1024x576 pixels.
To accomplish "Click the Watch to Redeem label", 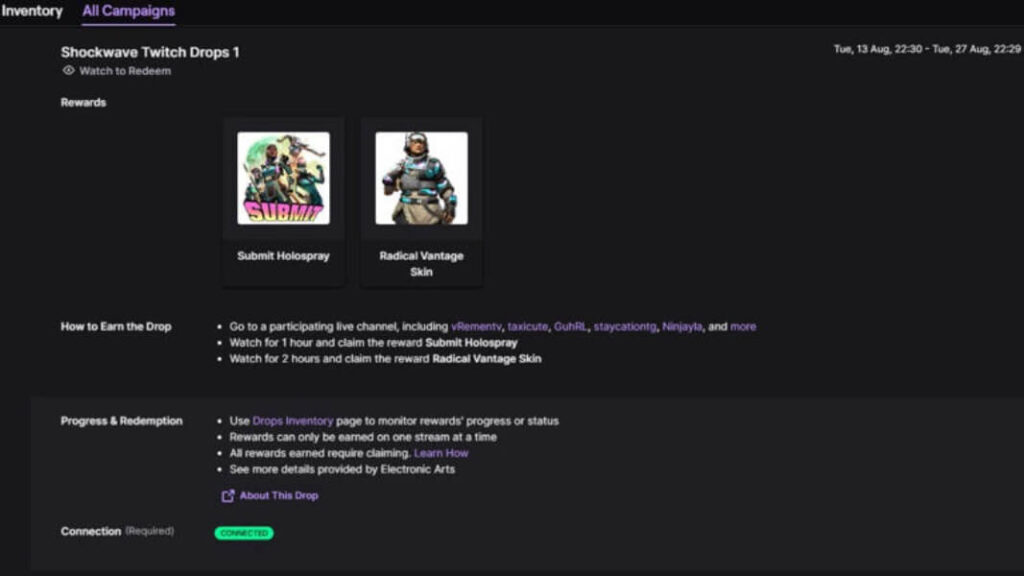I will click(x=125, y=71).
